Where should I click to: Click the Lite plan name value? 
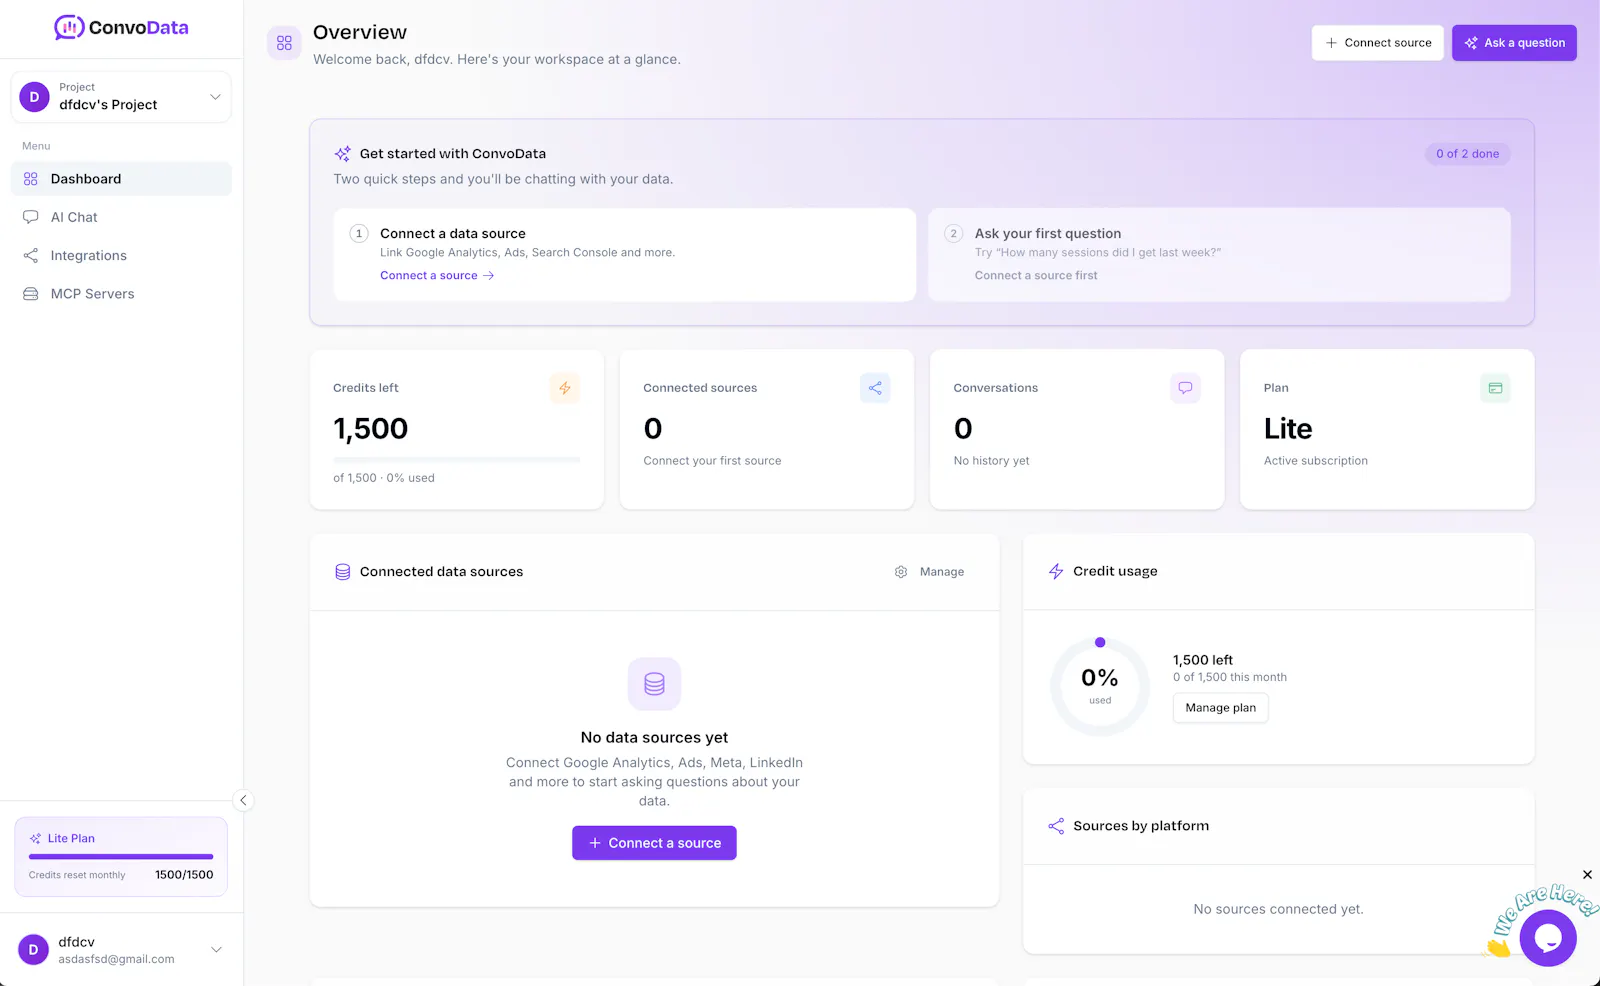(1288, 429)
